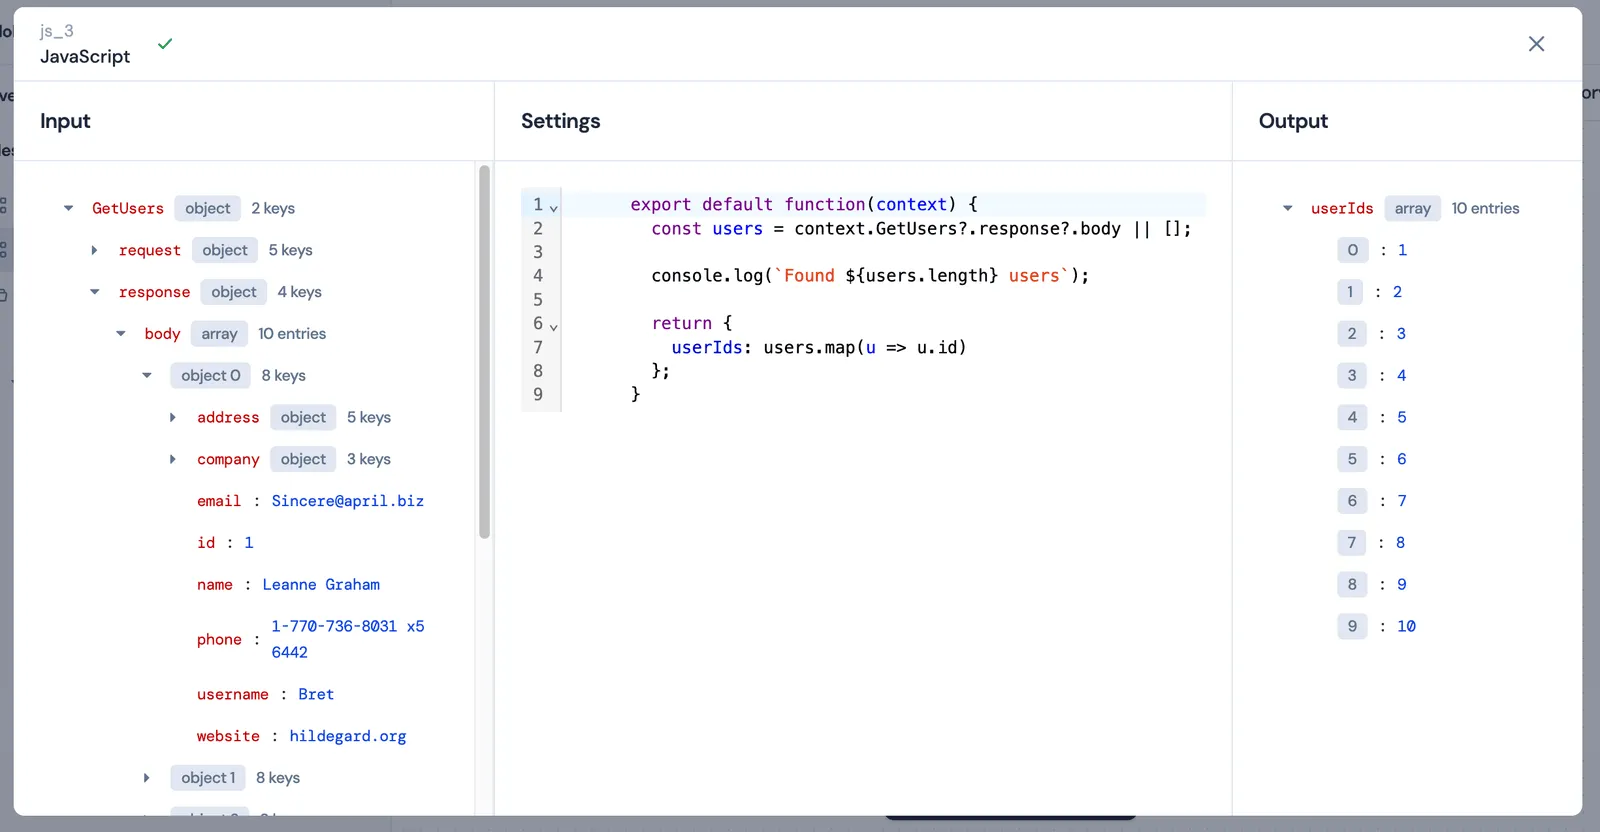The width and height of the screenshot is (1600, 832).
Task: Click output index 2 badge
Action: click(x=1352, y=334)
